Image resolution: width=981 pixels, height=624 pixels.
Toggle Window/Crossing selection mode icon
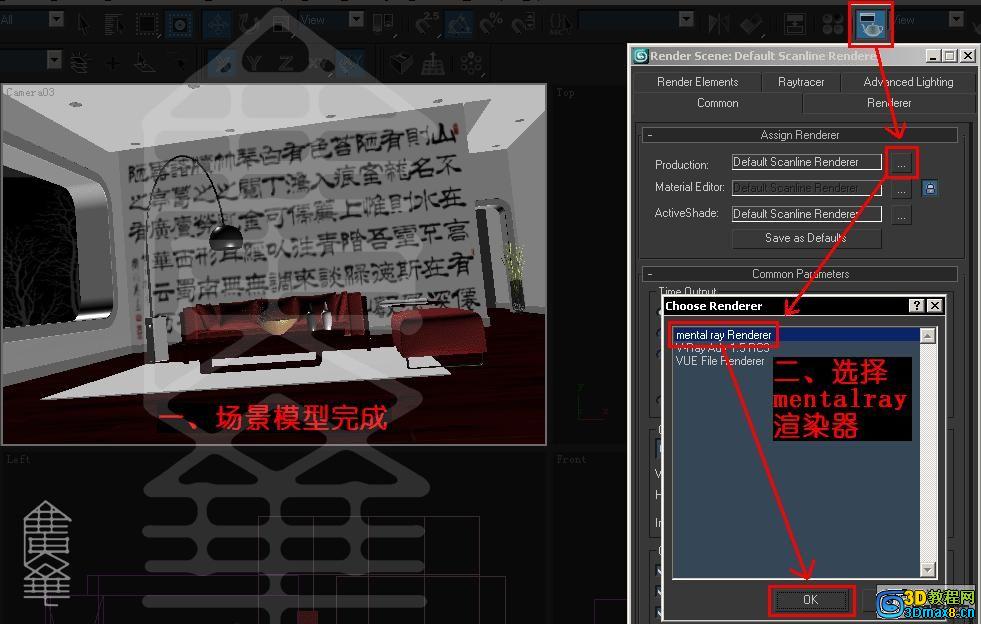tap(180, 24)
